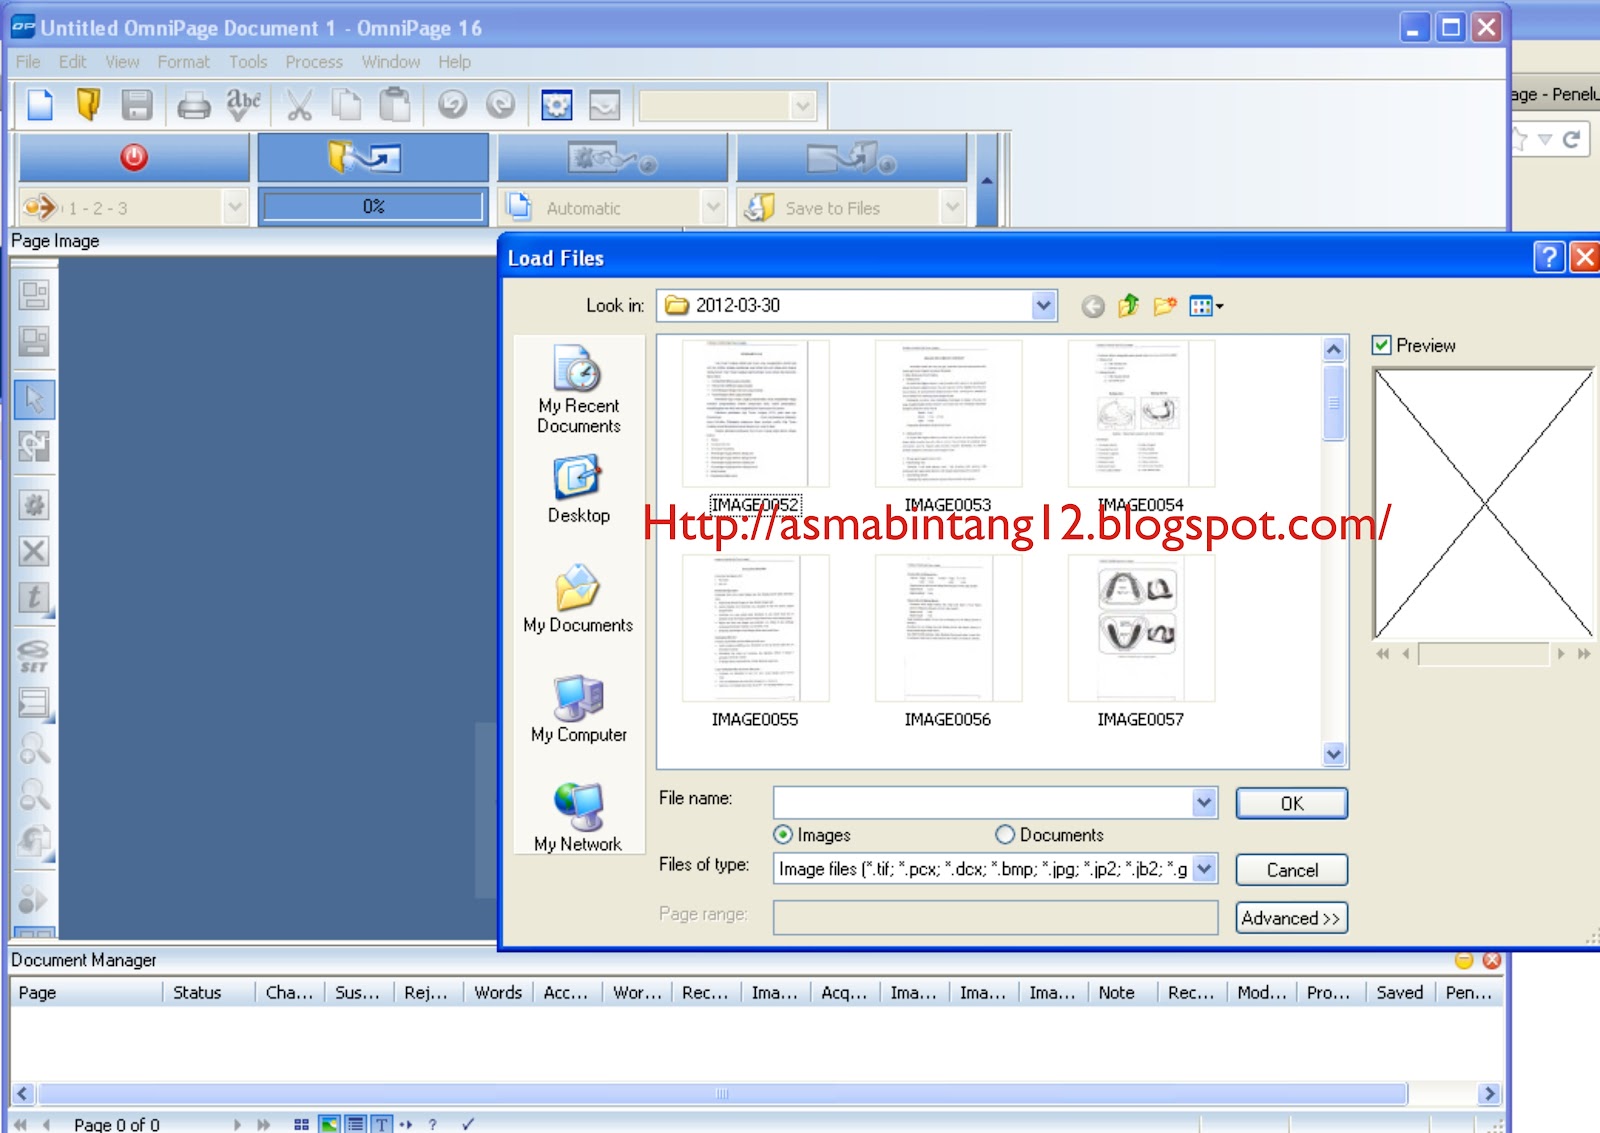1600x1133 pixels.
Task: Select the Images radio button
Action: click(783, 834)
